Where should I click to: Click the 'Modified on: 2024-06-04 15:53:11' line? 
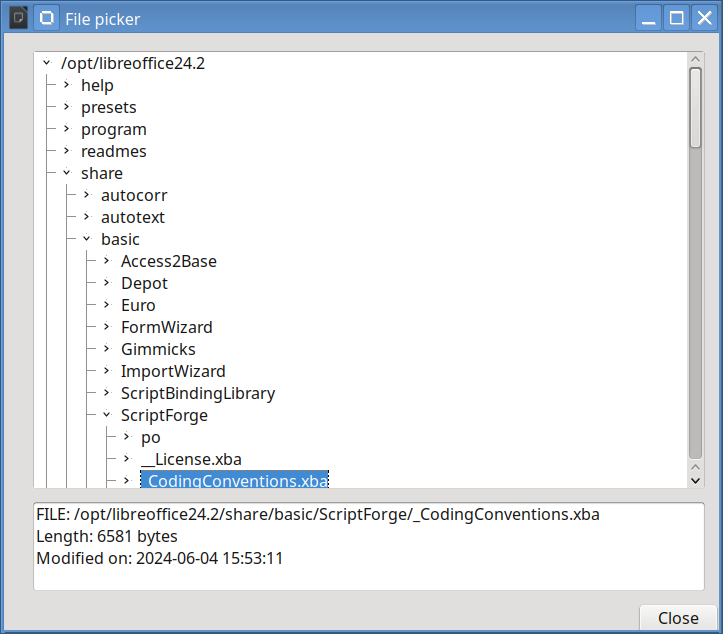(160, 558)
